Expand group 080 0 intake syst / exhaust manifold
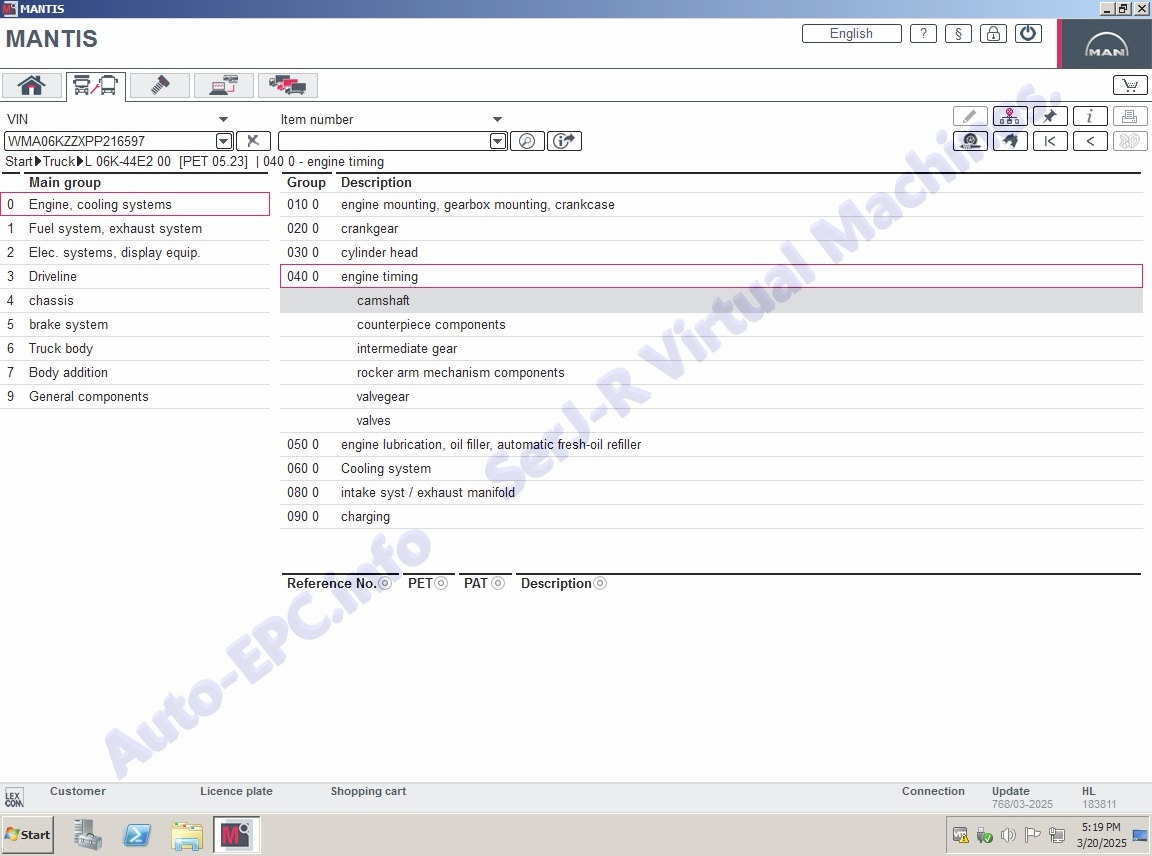Viewport: 1152px width, 856px height. [711, 492]
